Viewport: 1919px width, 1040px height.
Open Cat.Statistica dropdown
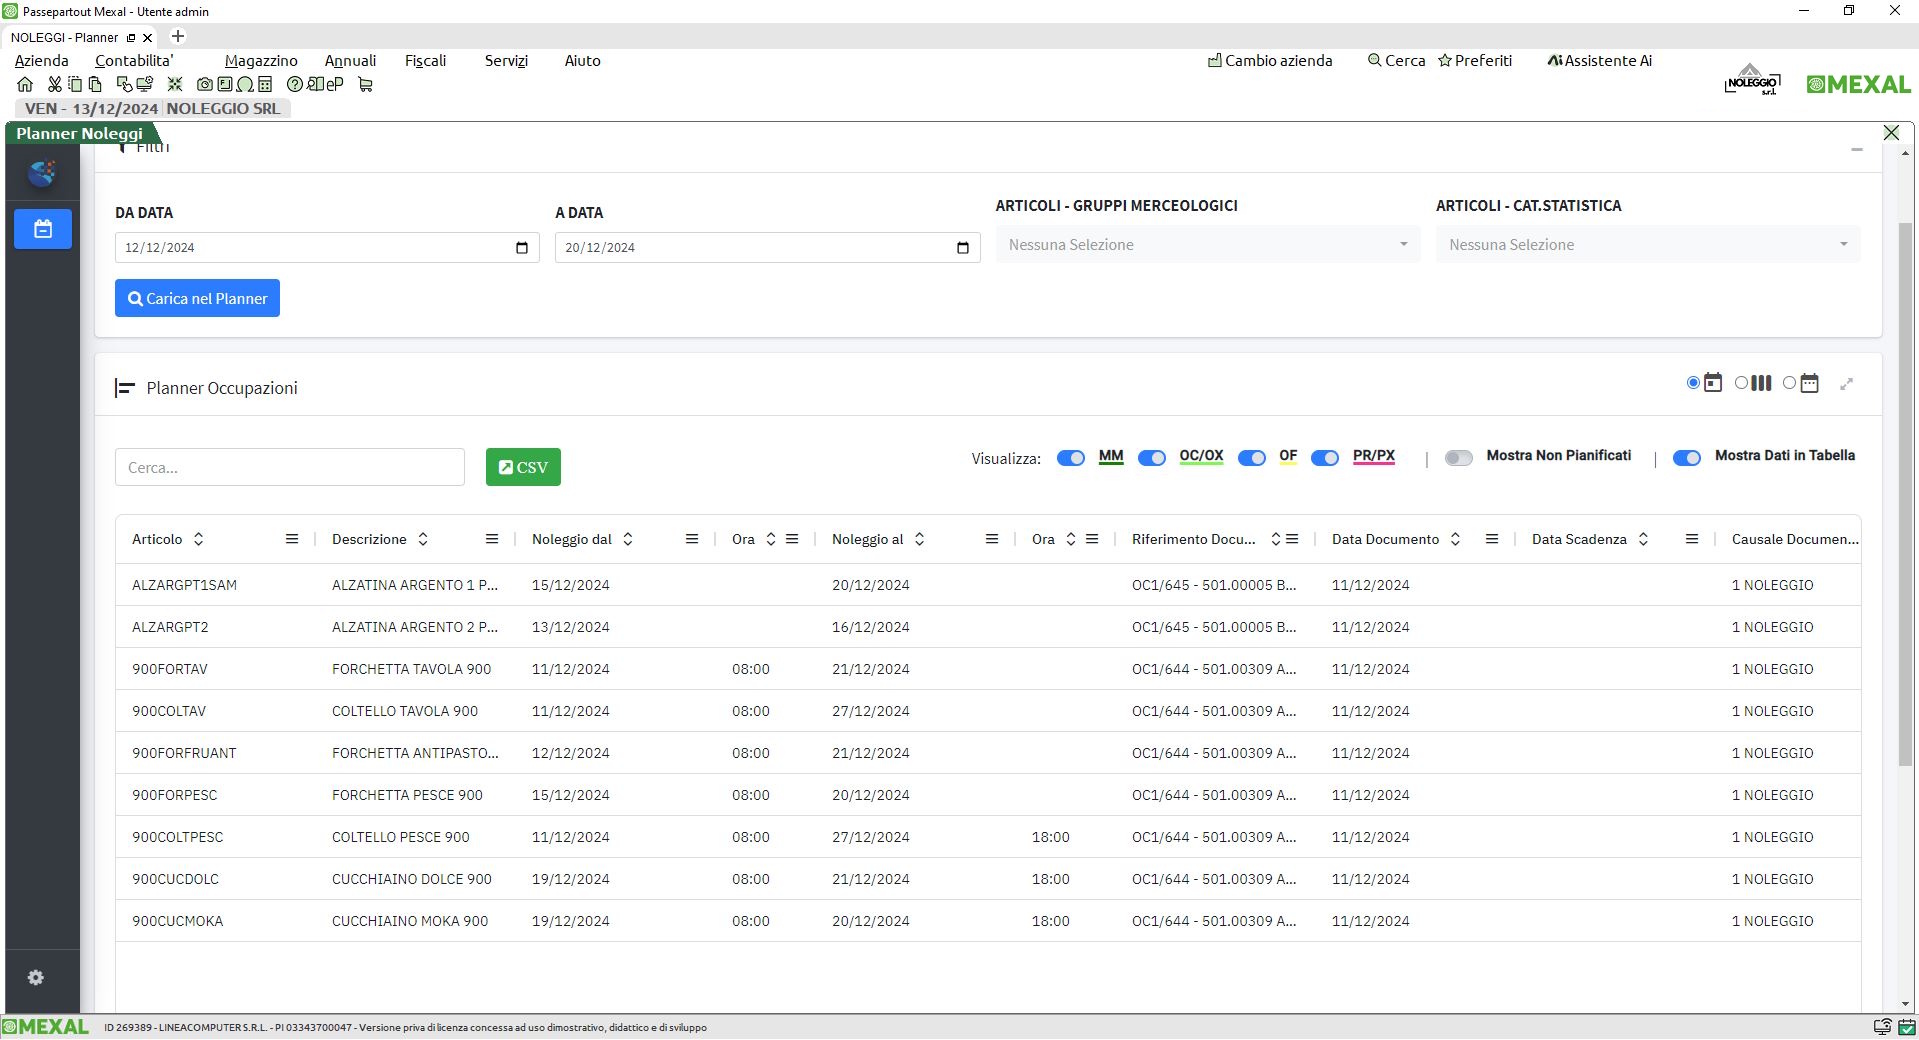coord(1647,245)
